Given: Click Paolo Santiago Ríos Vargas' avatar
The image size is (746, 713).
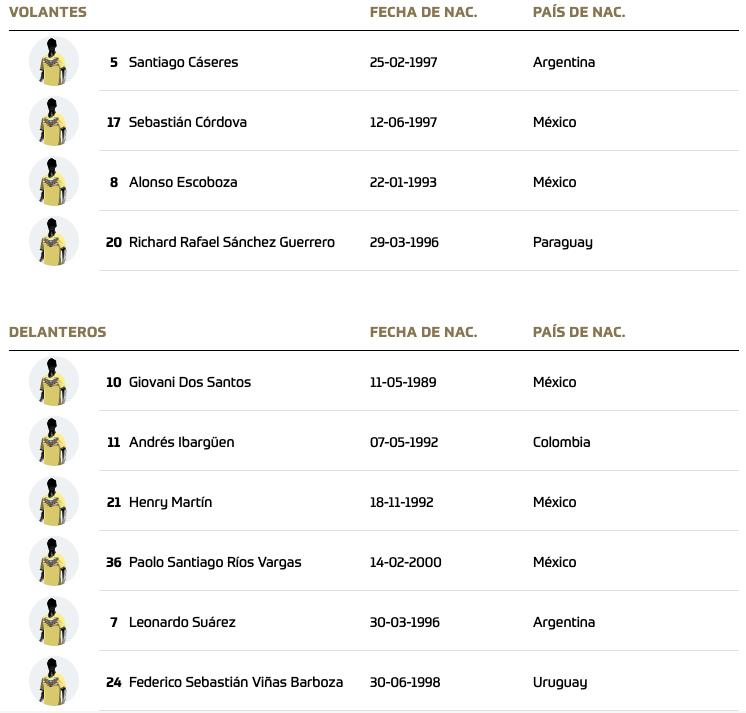Looking at the screenshot, I should pyautogui.click(x=54, y=562).
